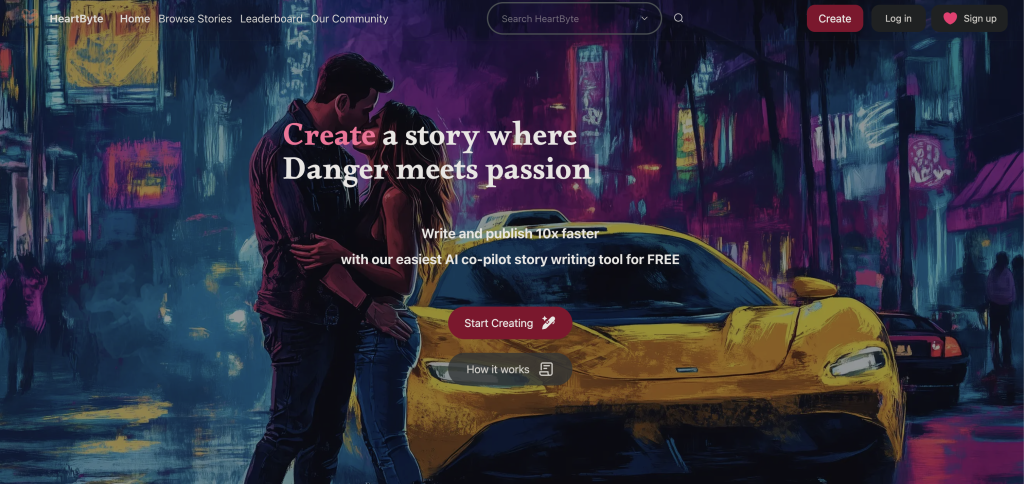Click the HeartByte brand name
Viewport: 1024px width, 484px height.
tap(76, 19)
